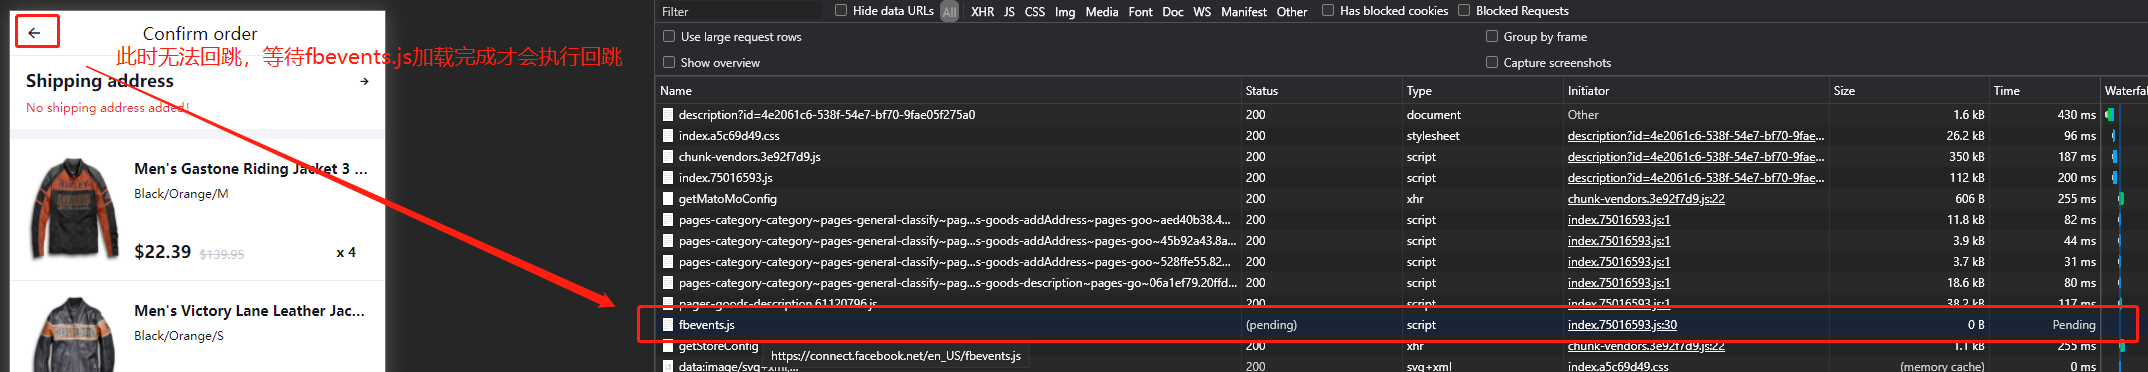Screen dimensions: 2148x372
Task: Sort by Status column header
Action: (x=1321, y=90)
